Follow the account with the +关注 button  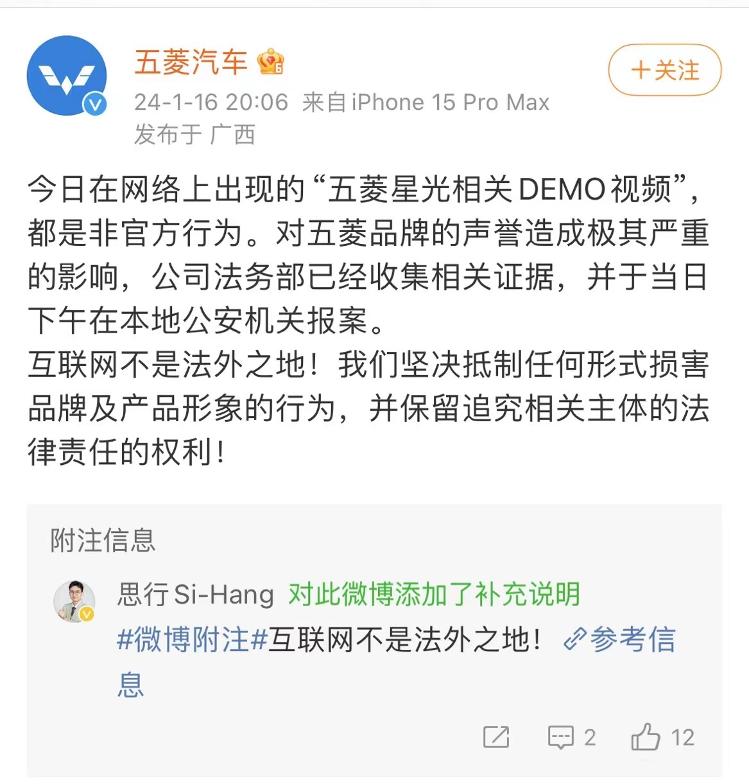coord(664,70)
